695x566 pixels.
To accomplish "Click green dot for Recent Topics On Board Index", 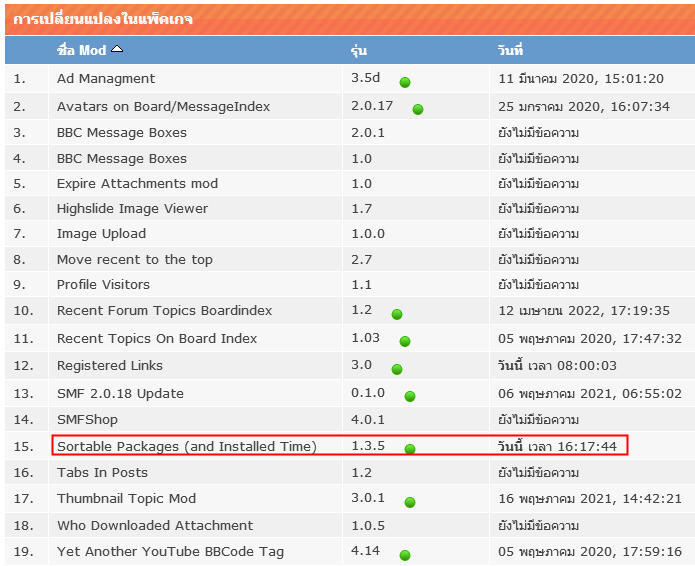I will point(405,341).
